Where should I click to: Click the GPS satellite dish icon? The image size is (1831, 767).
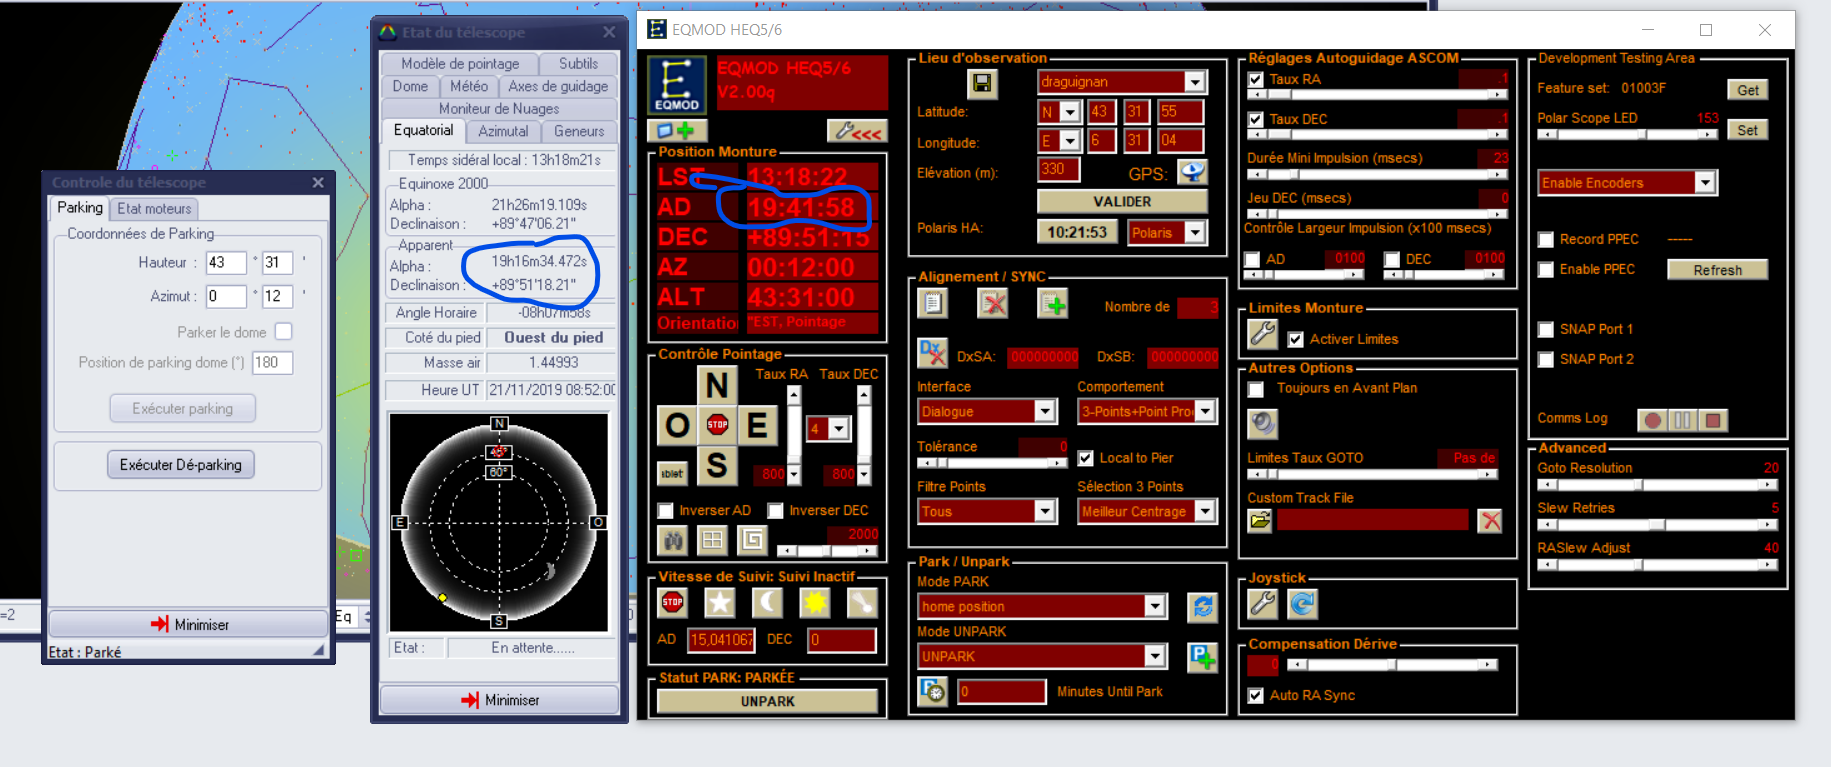coord(1192,172)
